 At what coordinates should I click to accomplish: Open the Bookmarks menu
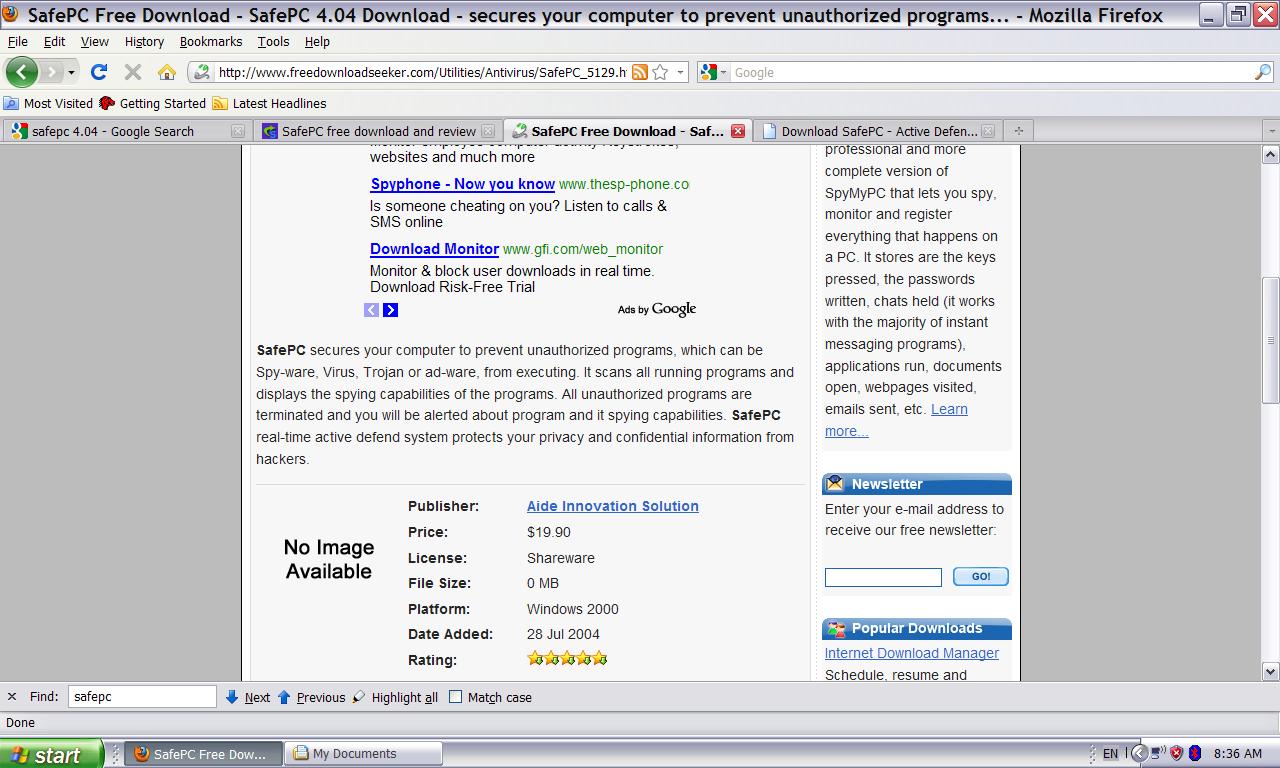(x=211, y=42)
